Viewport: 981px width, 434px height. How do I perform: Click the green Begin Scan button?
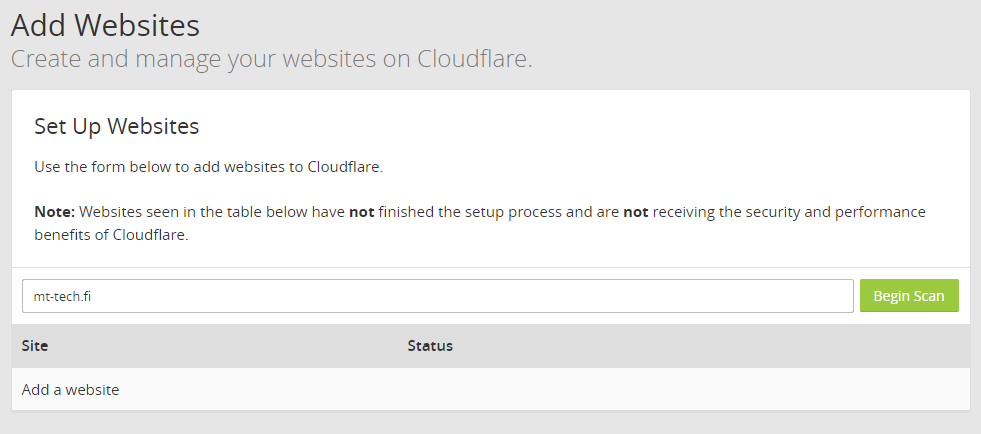(x=909, y=296)
